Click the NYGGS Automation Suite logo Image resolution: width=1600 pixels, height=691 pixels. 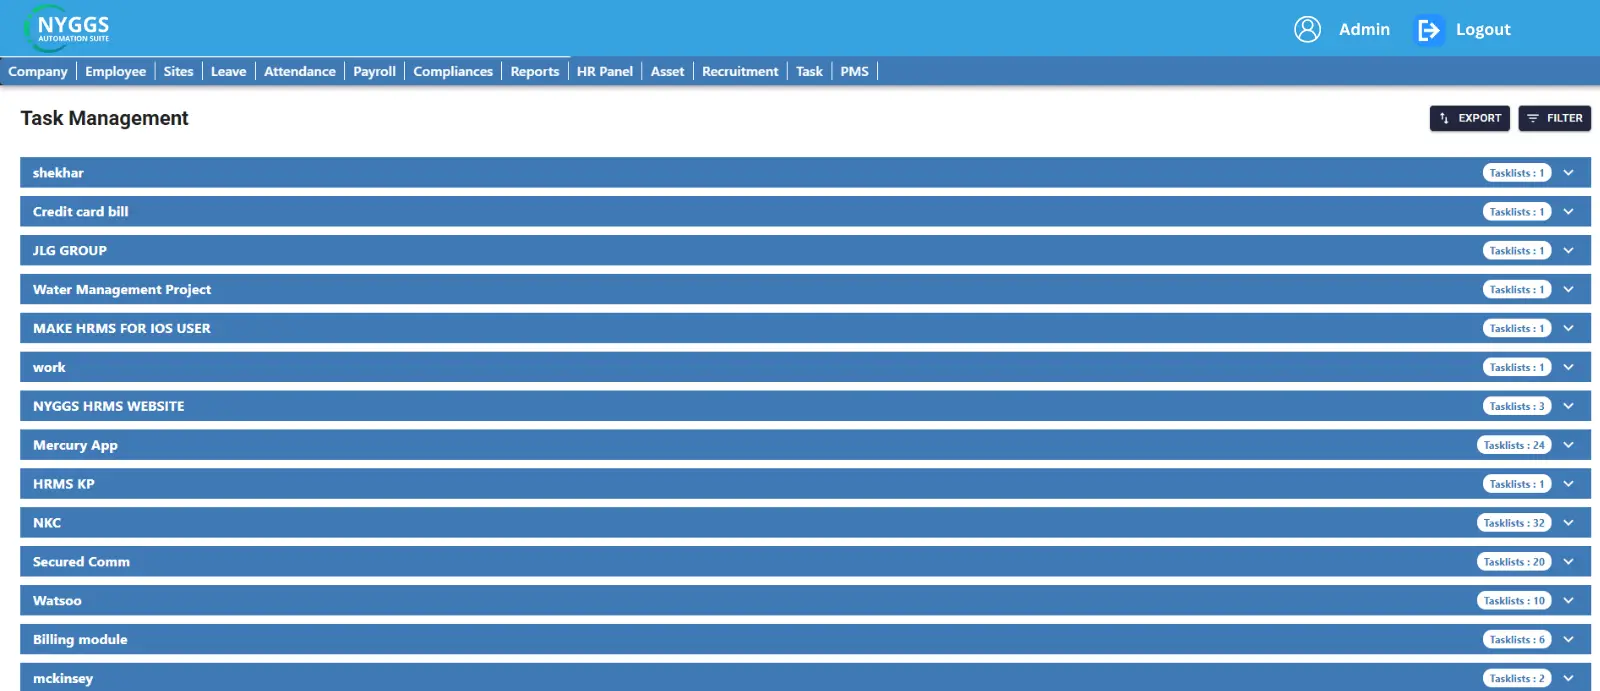(68, 28)
